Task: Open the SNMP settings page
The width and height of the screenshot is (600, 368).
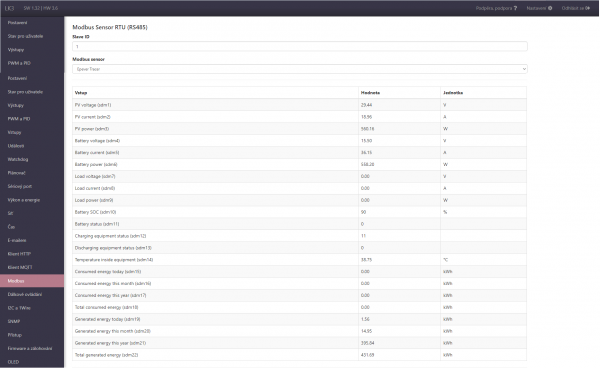Action: click(x=14, y=321)
